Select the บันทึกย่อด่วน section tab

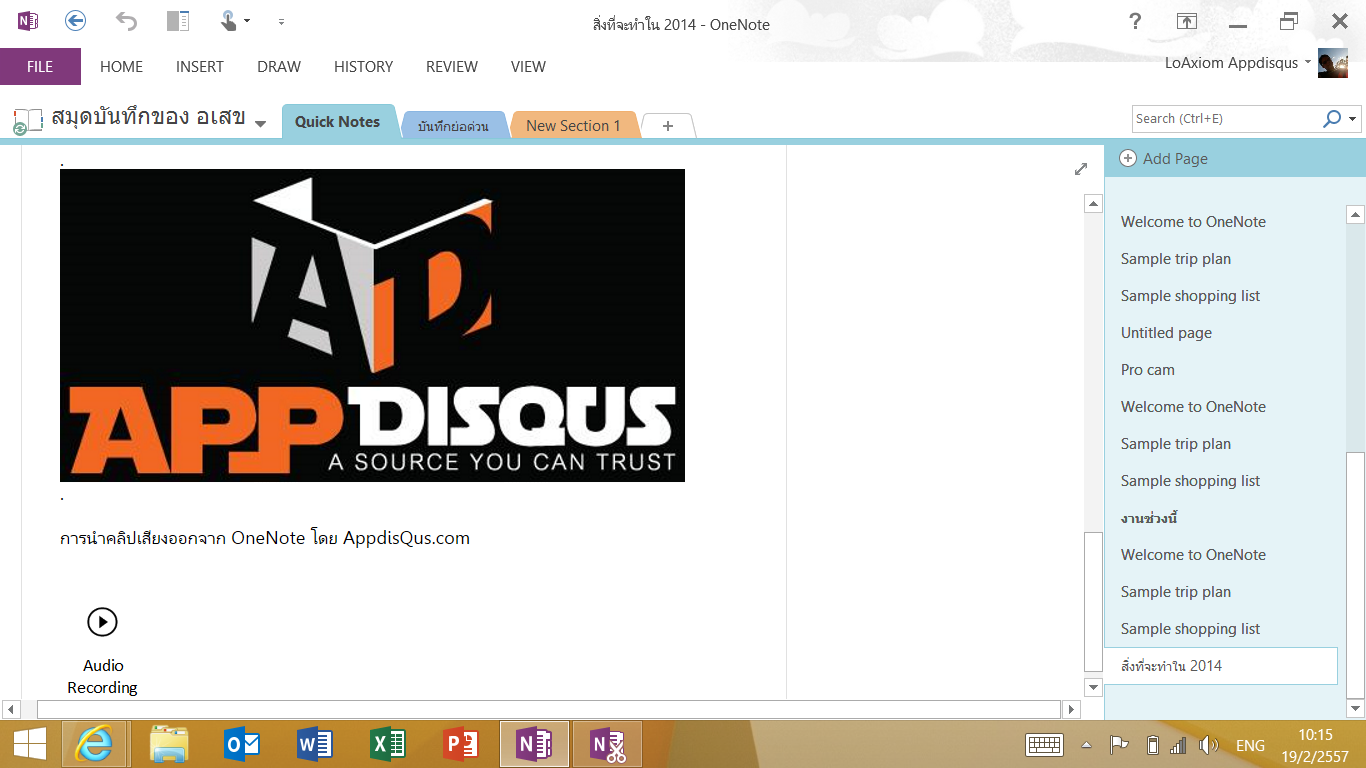[453, 126]
